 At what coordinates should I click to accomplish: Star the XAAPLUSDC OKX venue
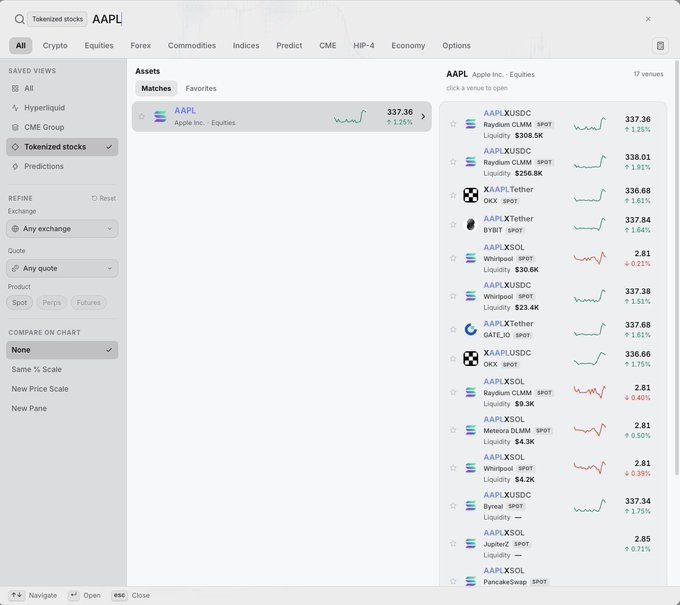tap(453, 359)
